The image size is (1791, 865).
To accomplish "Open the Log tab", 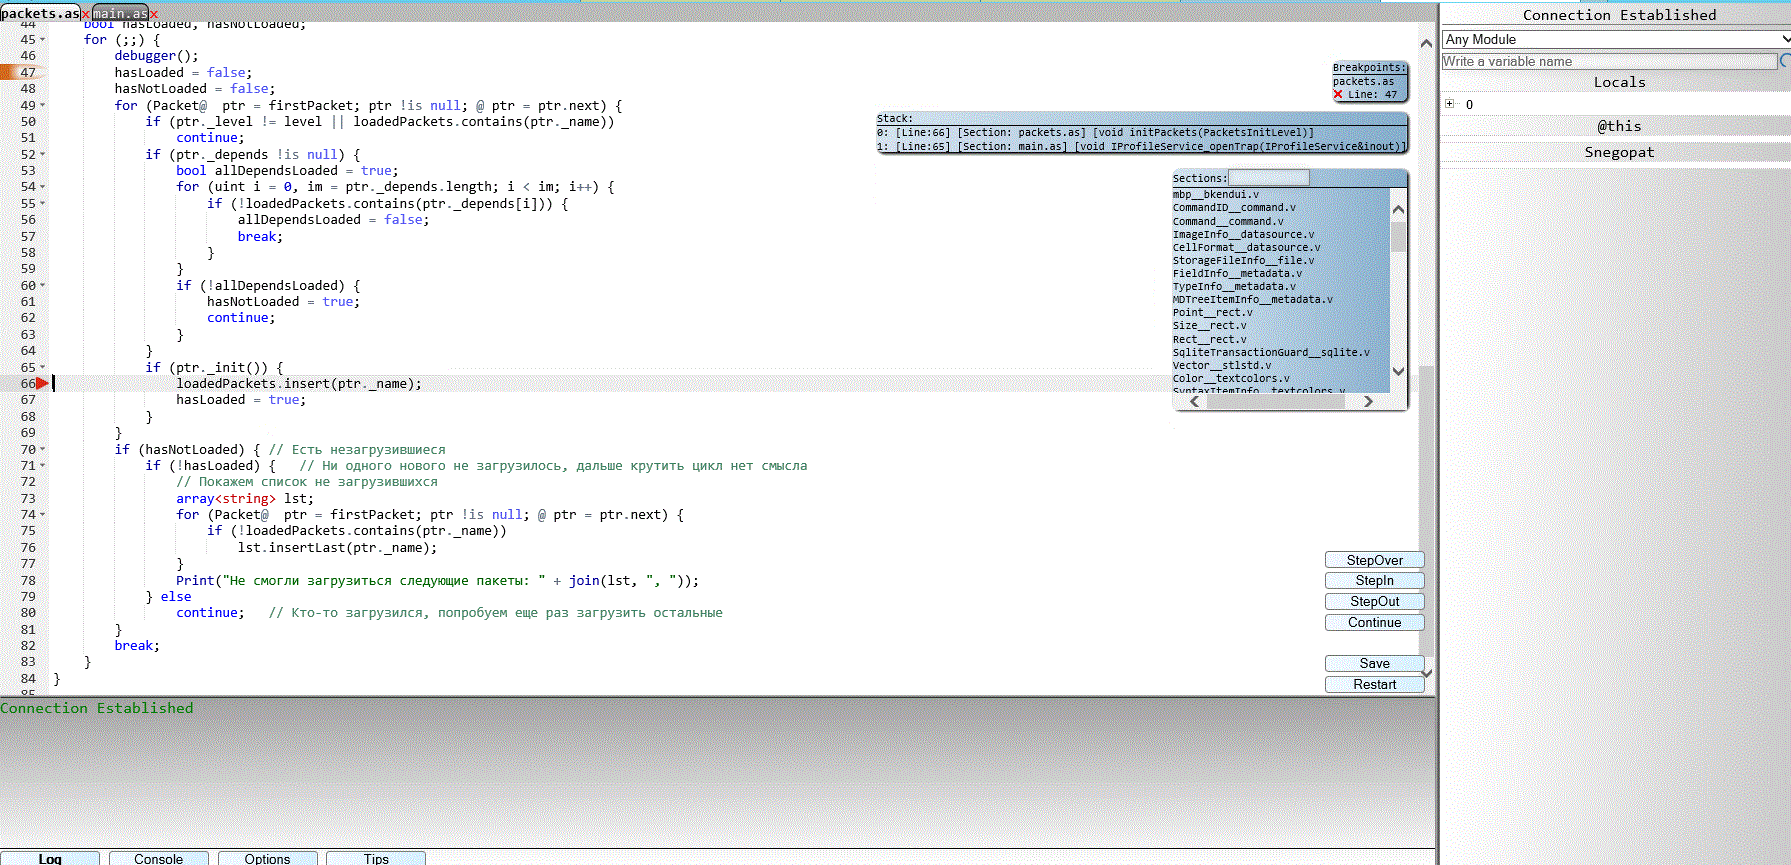I will coord(50,858).
